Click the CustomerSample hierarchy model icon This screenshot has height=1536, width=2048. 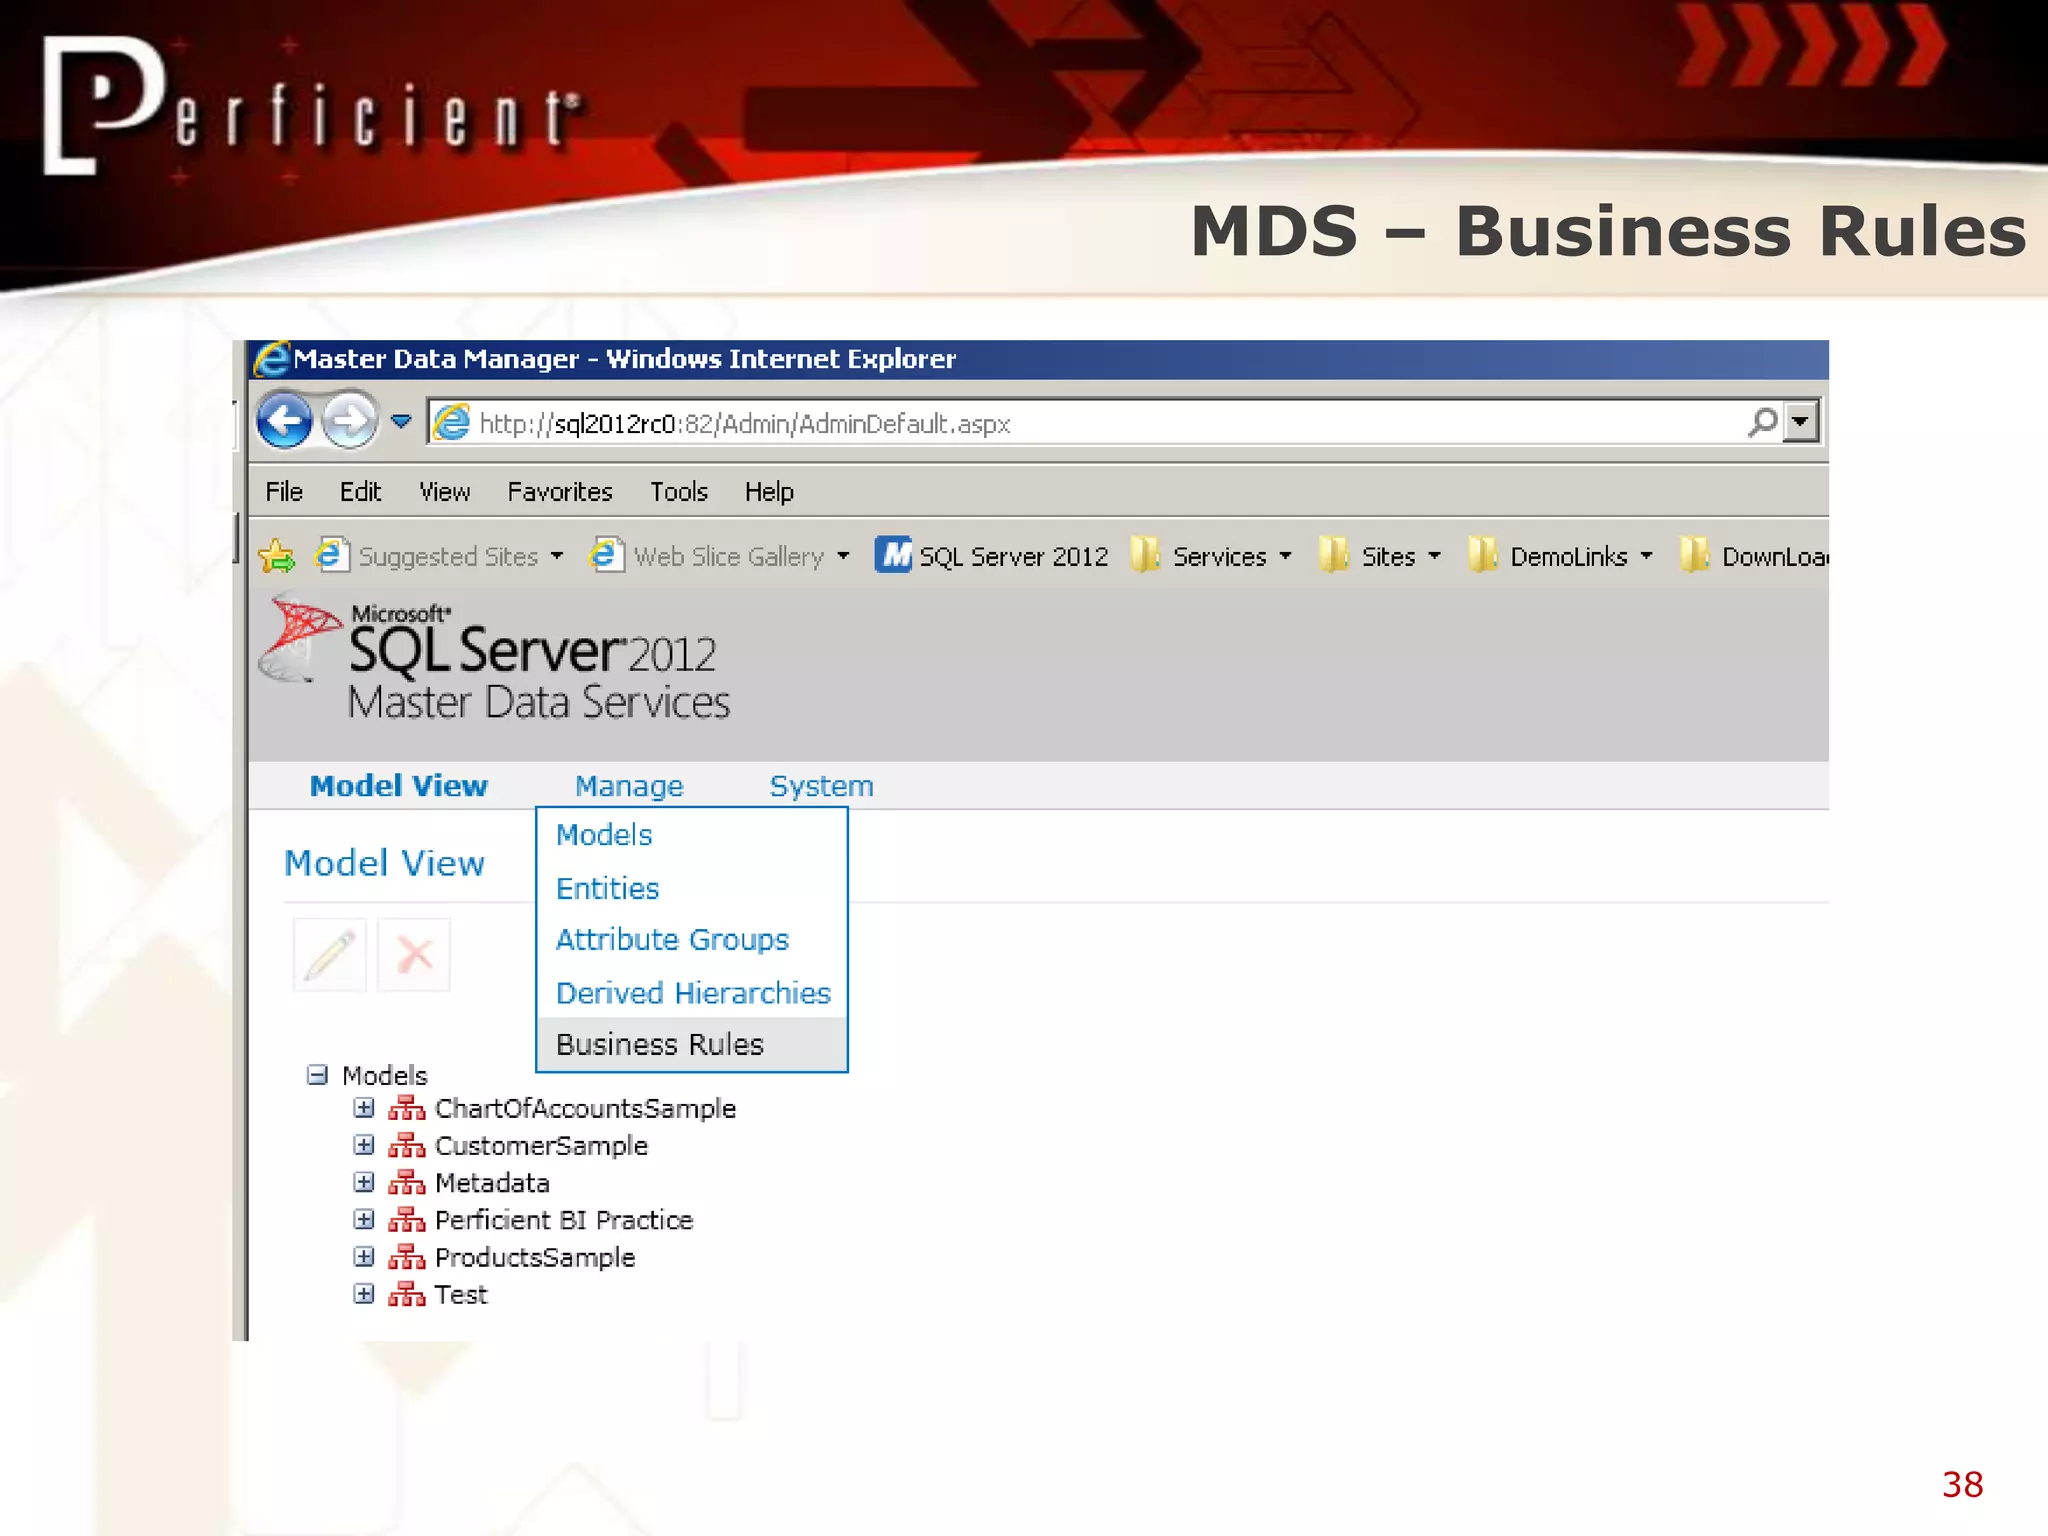(x=407, y=1145)
